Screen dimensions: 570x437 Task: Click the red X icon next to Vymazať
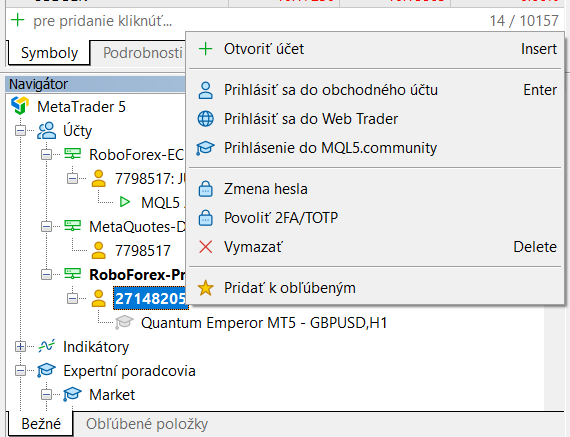(x=206, y=247)
